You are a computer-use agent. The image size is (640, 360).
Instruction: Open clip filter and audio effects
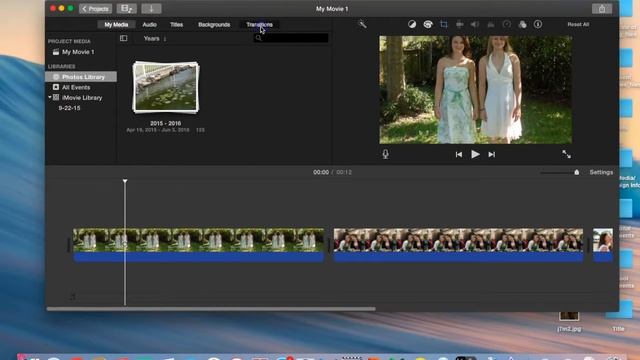pos(522,24)
